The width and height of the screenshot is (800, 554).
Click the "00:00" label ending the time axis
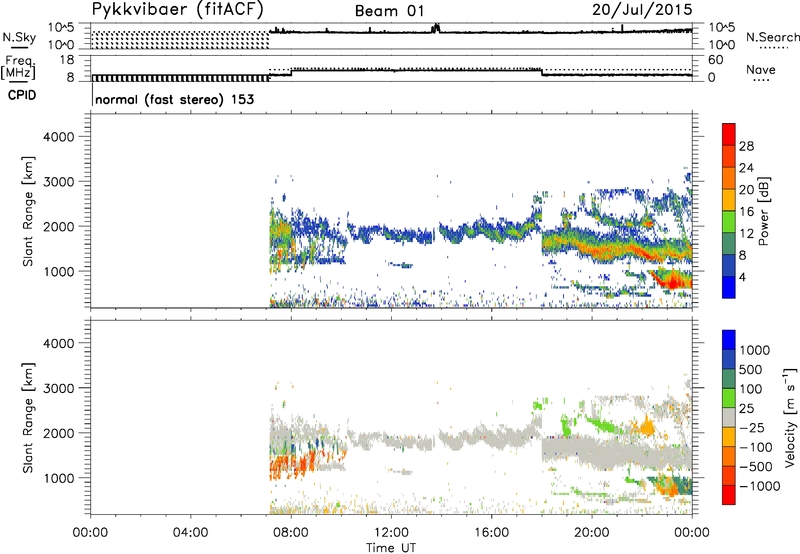tap(692, 533)
